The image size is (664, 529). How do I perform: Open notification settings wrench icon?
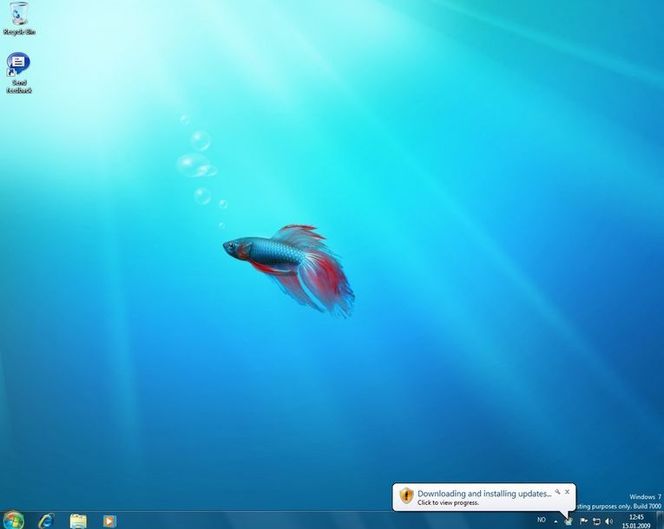(x=558, y=492)
